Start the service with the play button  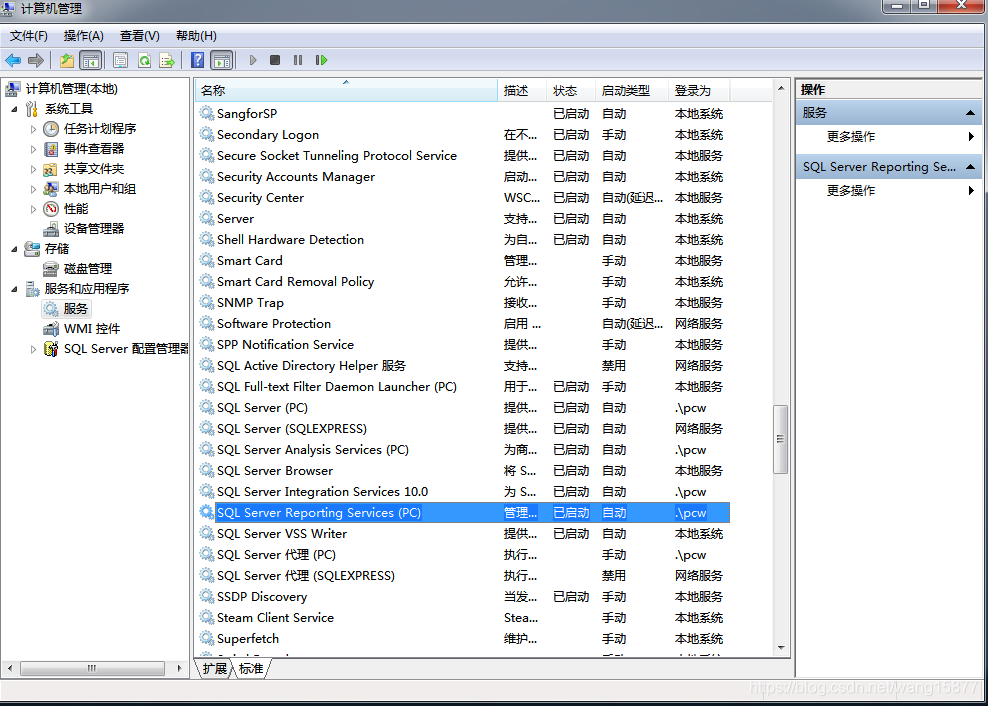[x=253, y=61]
